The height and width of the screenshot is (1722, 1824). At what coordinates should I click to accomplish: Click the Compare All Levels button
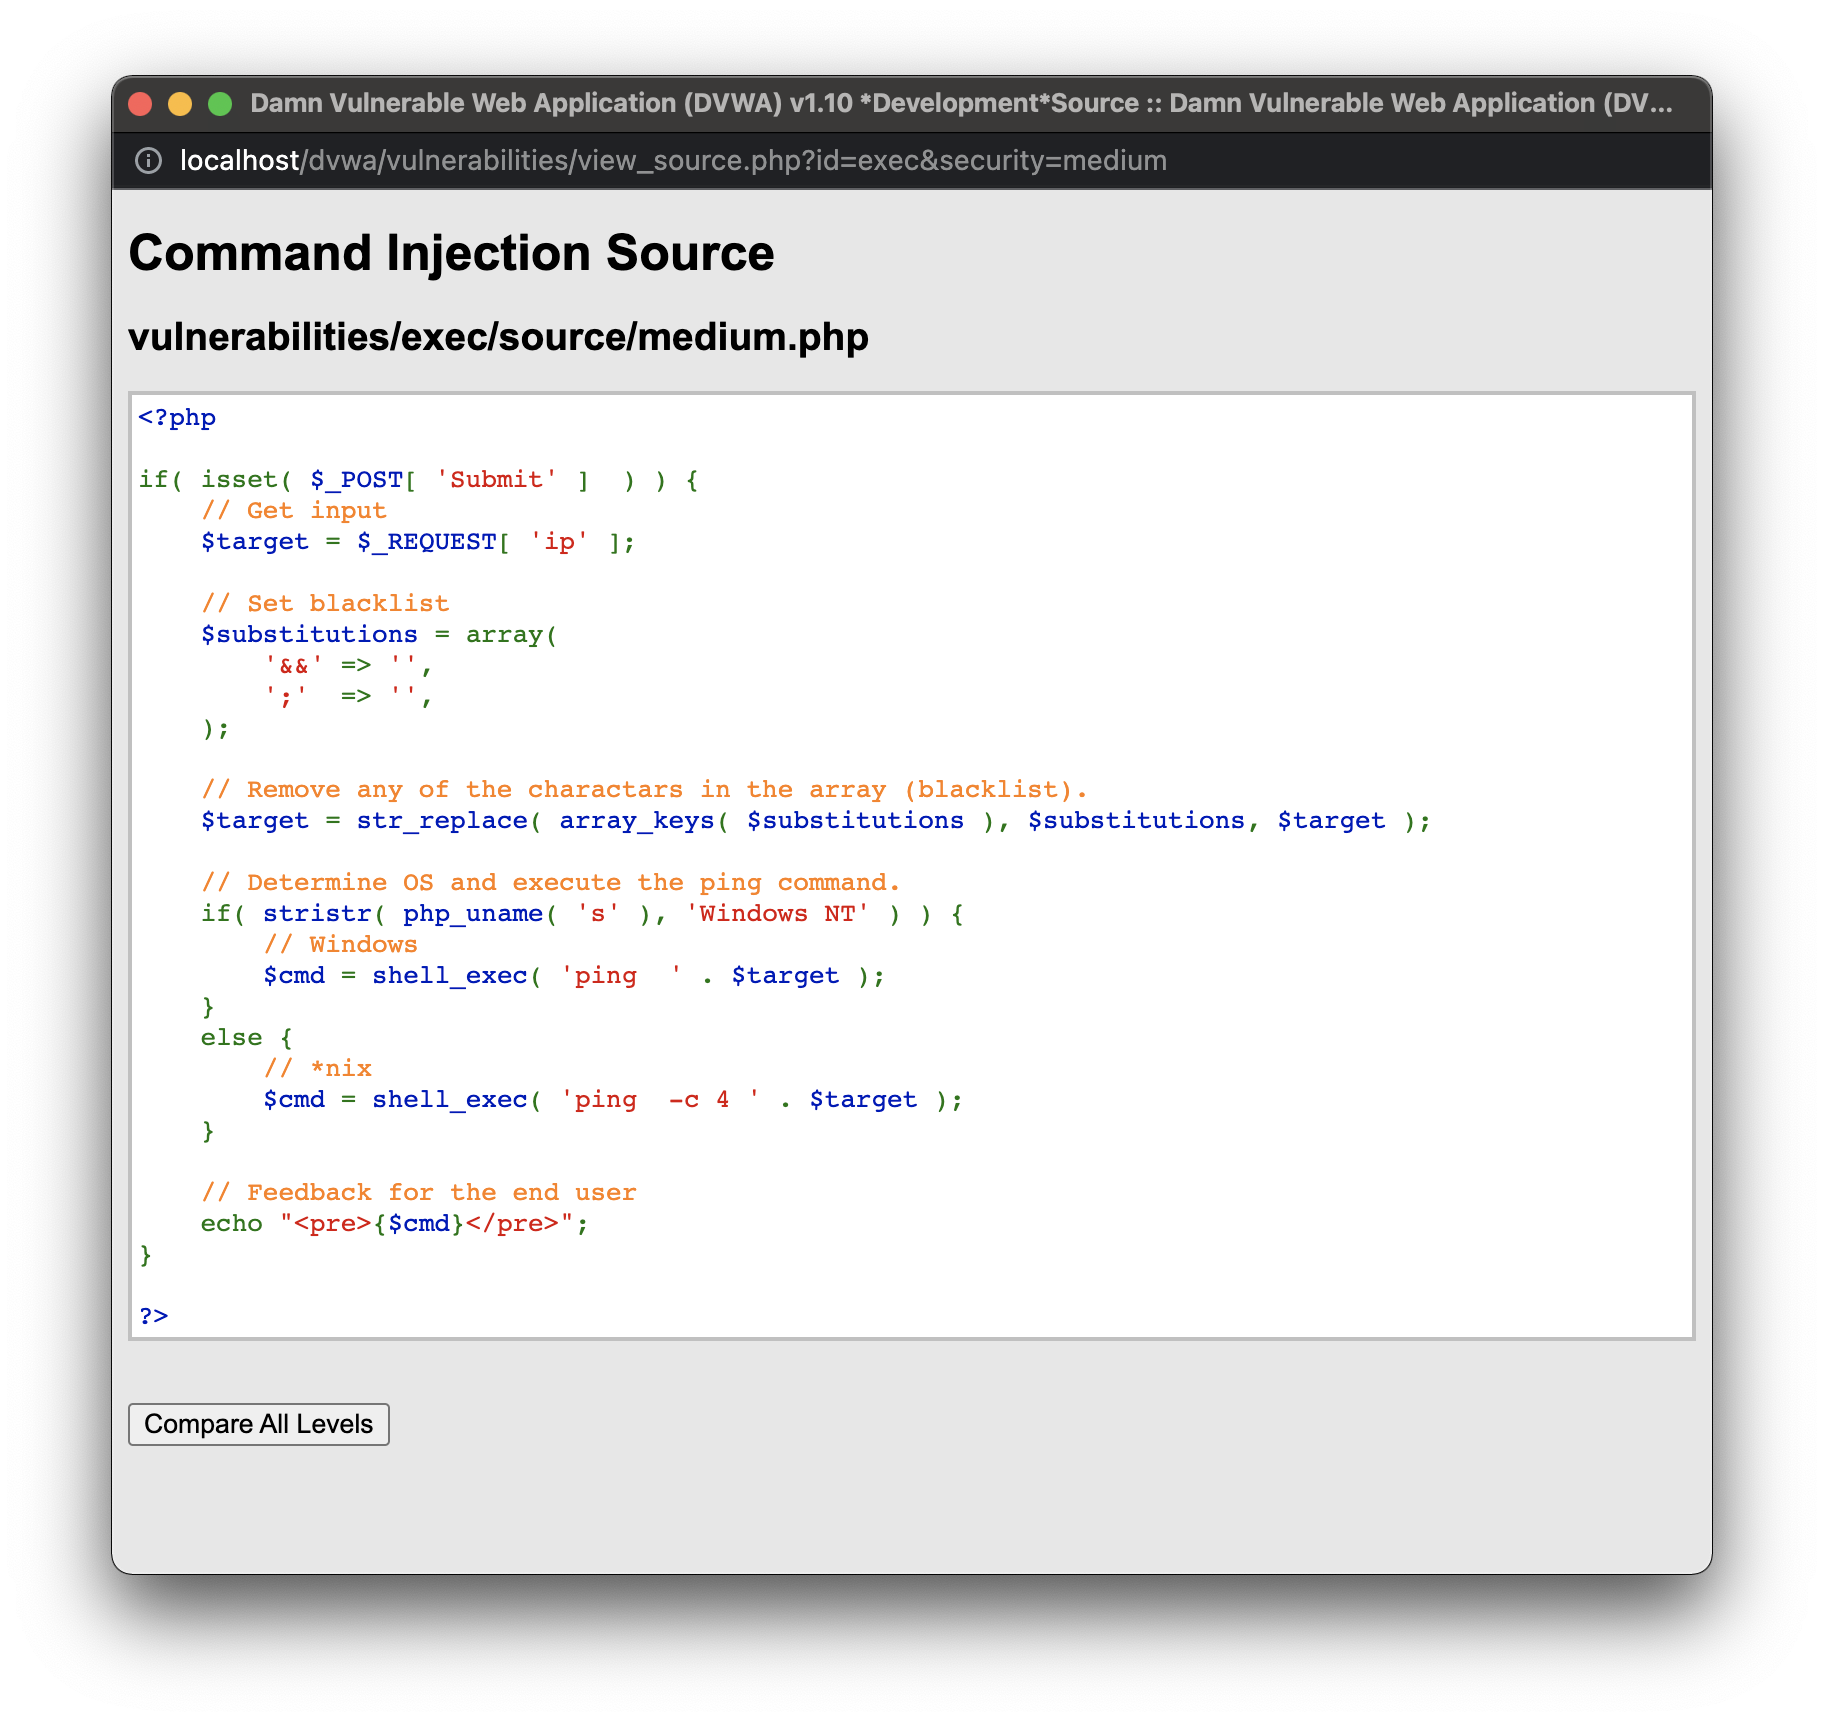258,1424
